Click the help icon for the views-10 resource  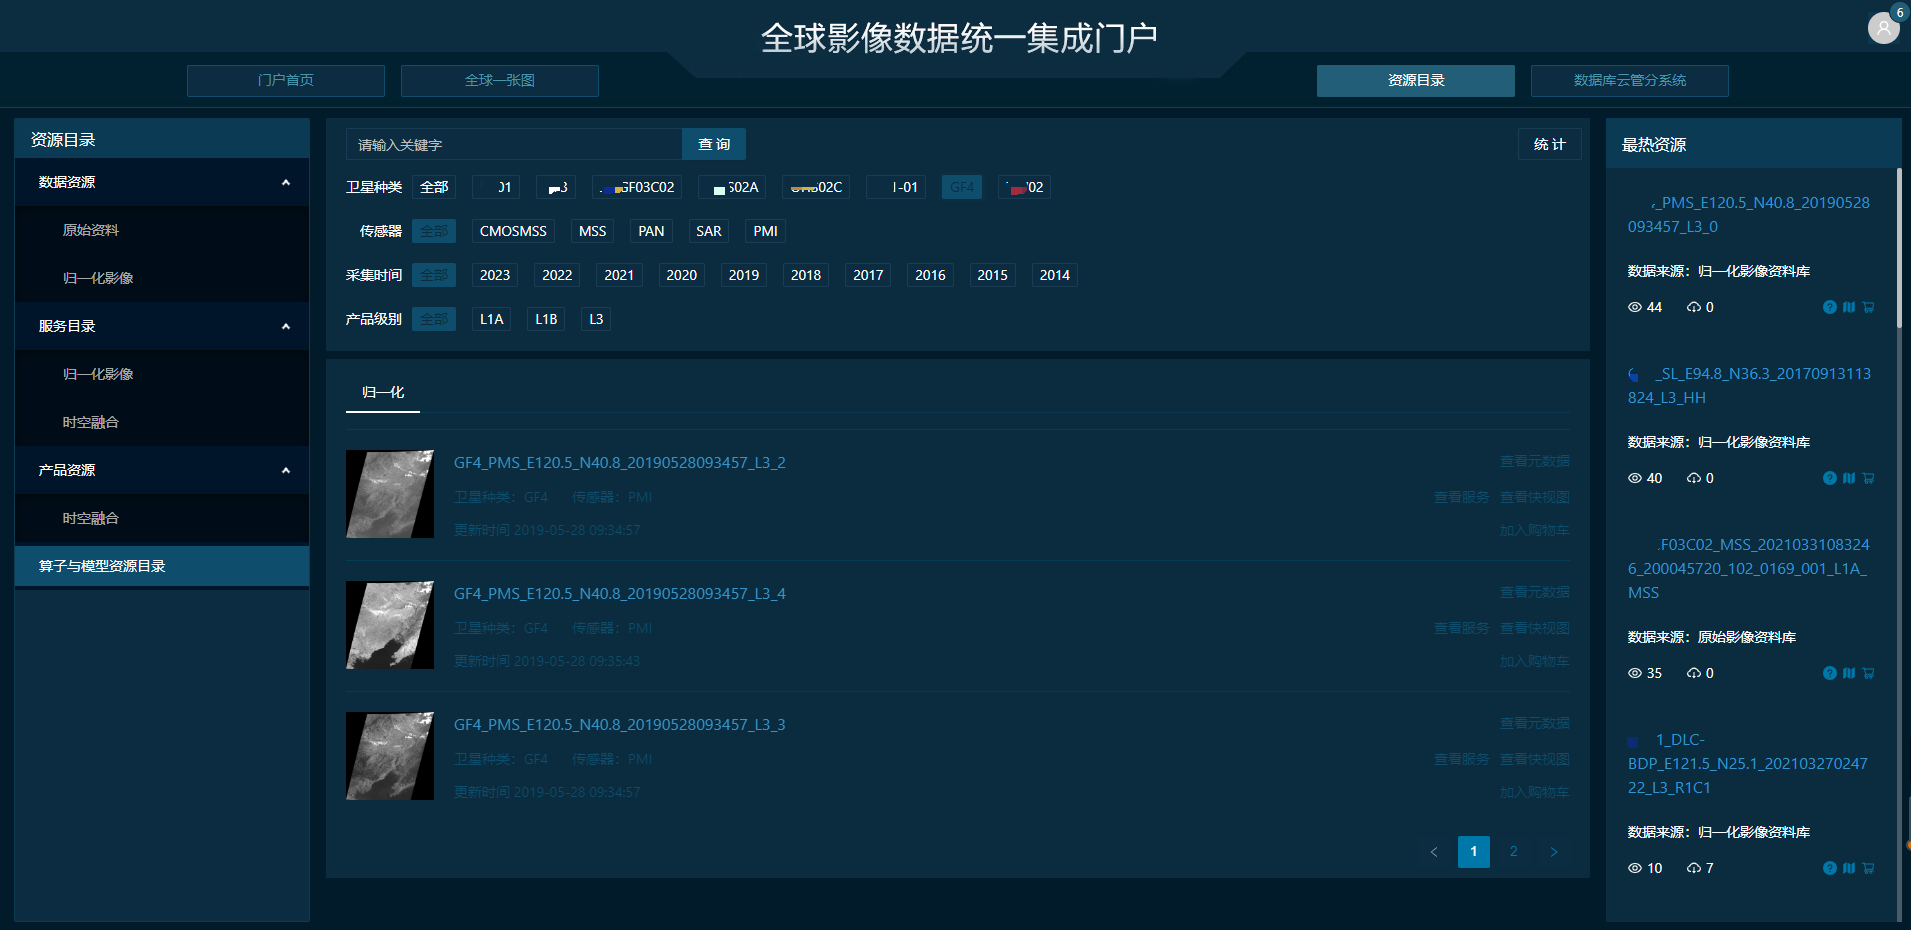pyautogui.click(x=1829, y=868)
